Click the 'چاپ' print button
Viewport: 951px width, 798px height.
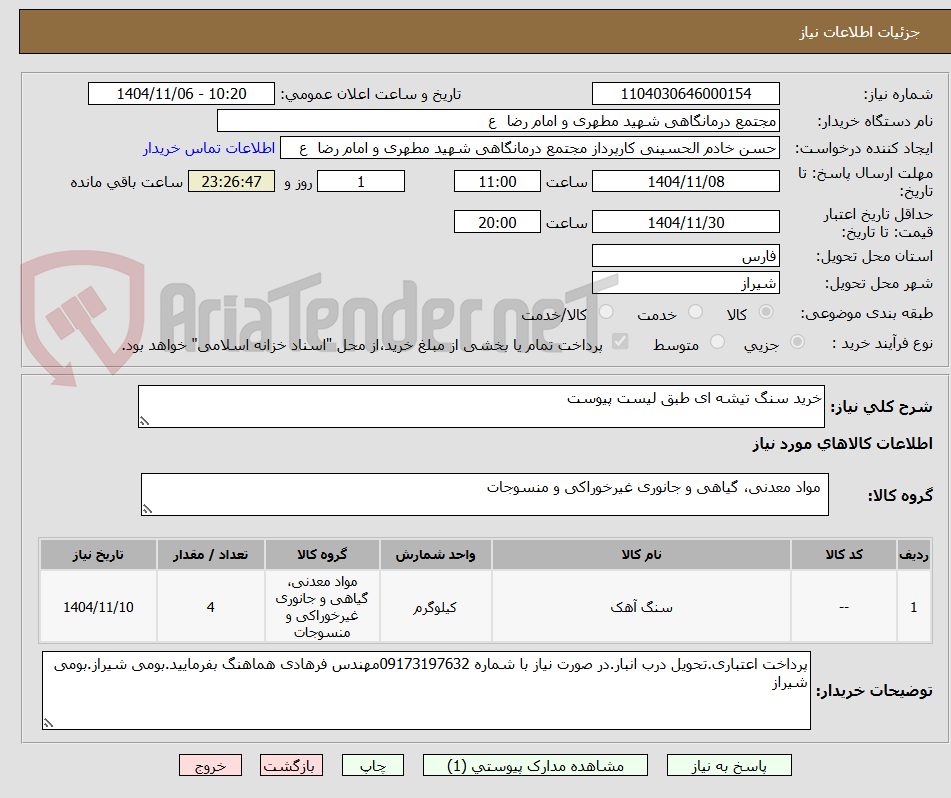click(372, 765)
